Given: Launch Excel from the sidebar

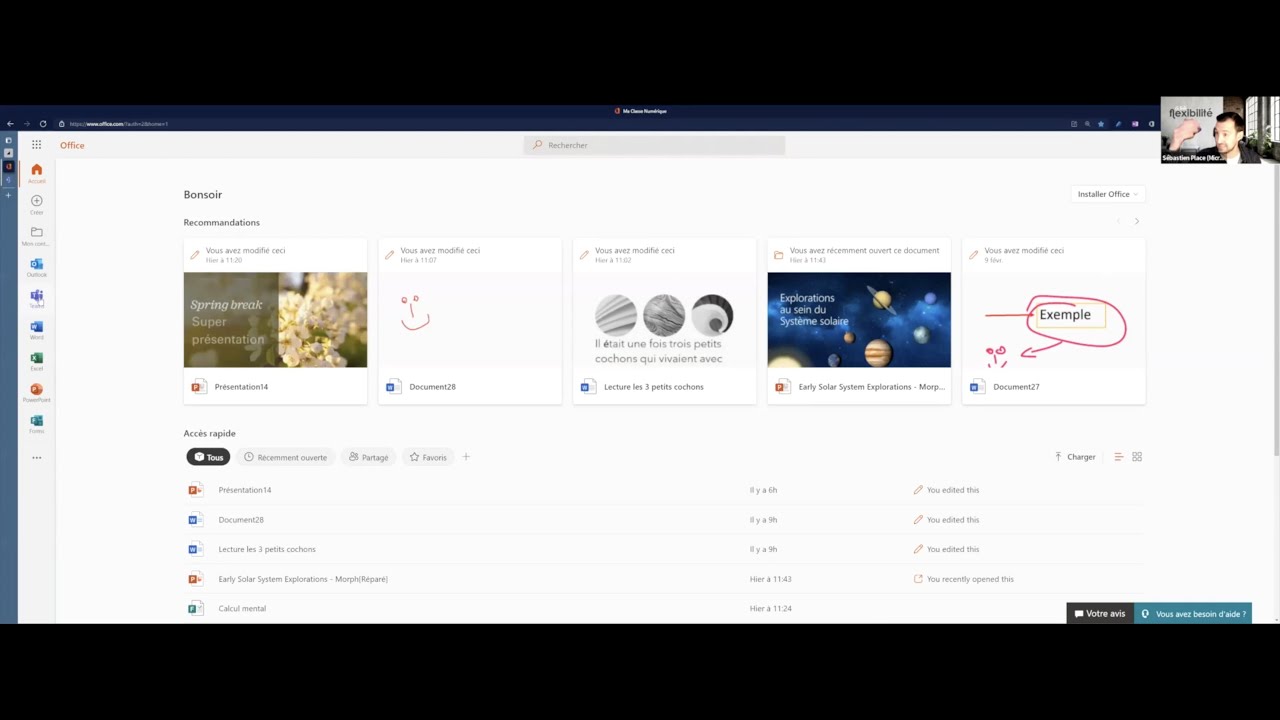Looking at the screenshot, I should [37, 361].
